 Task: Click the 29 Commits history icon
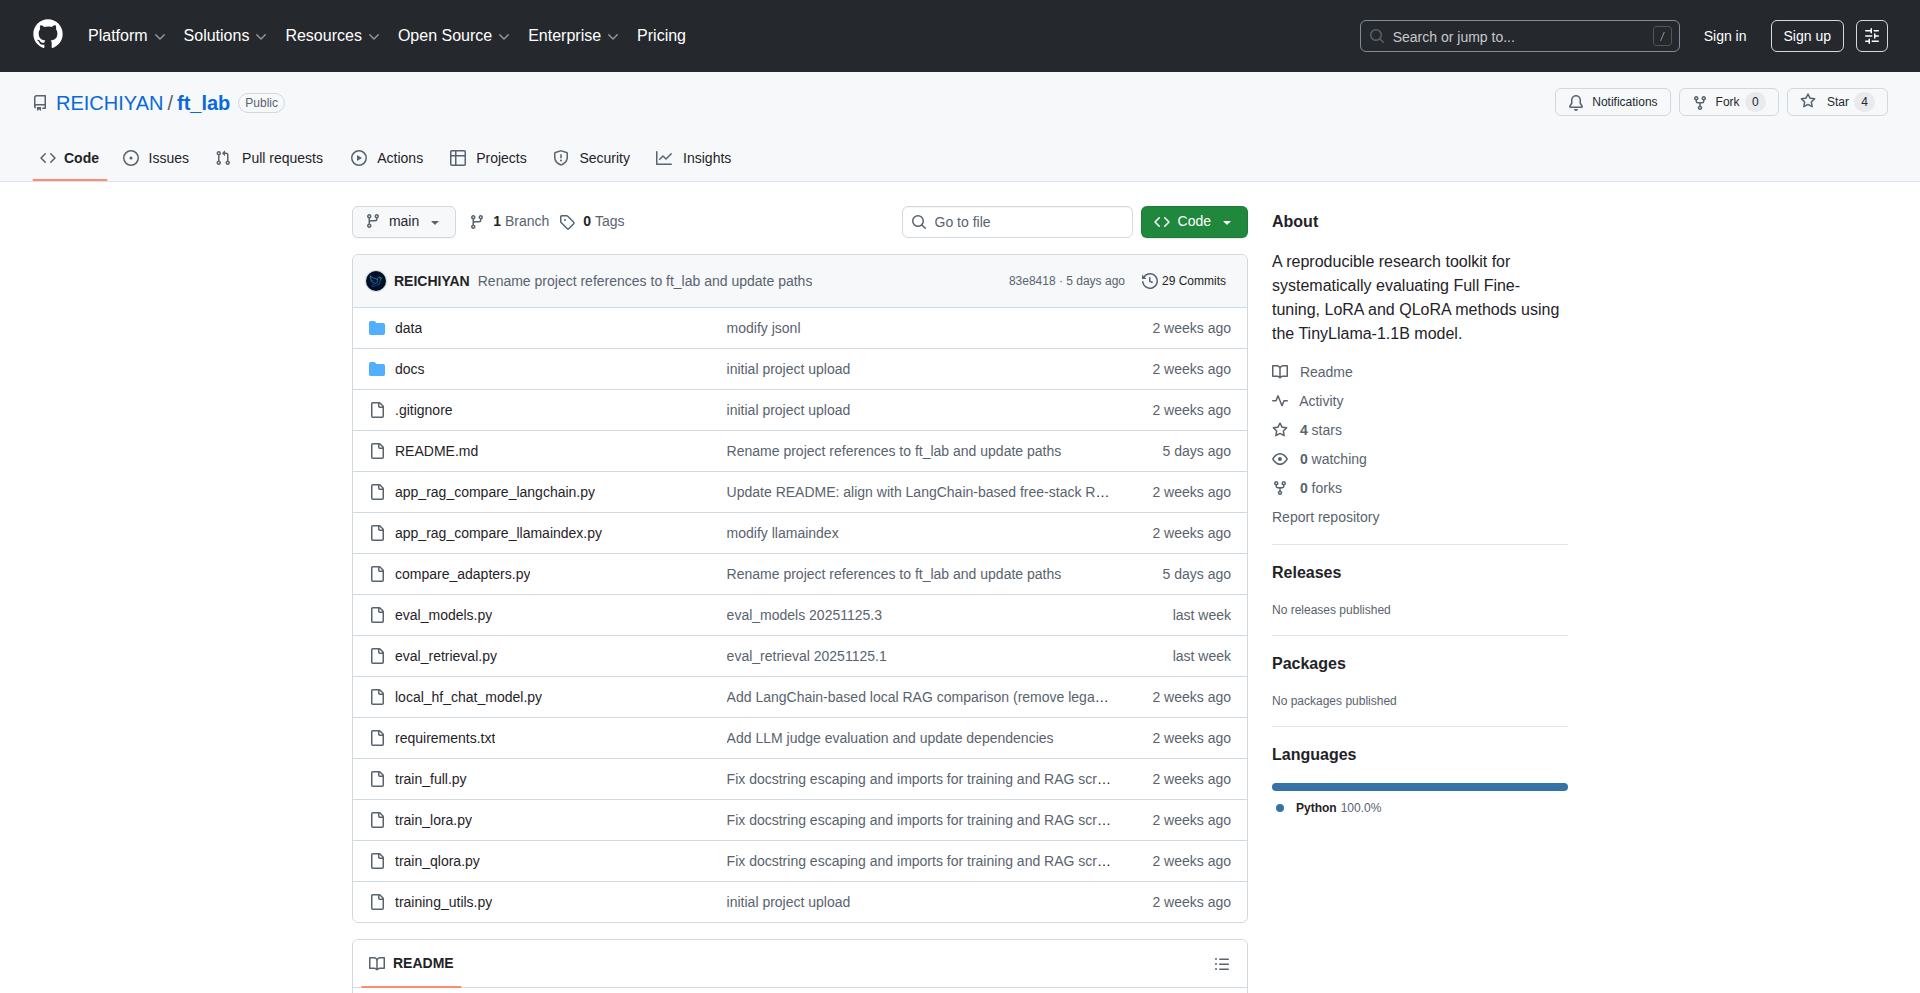(1150, 281)
